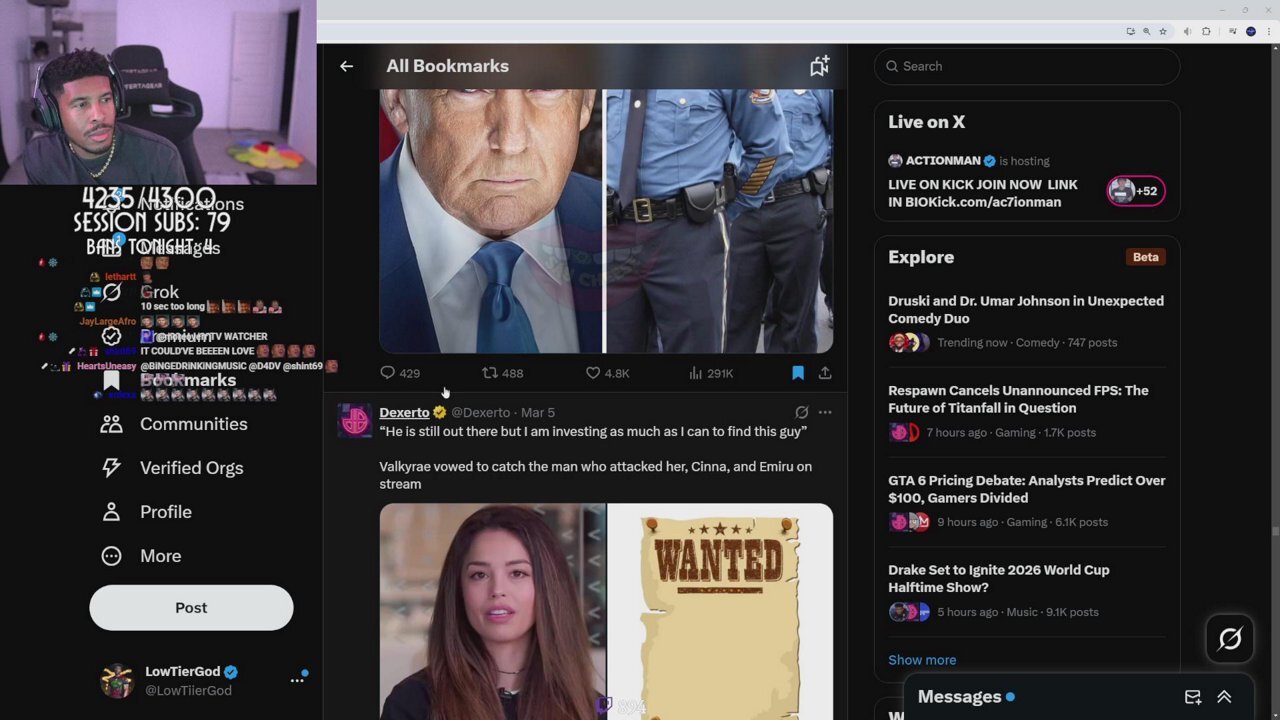This screenshot has width=1280, height=720.
Task: Focus the Search input field
Action: (1027, 66)
